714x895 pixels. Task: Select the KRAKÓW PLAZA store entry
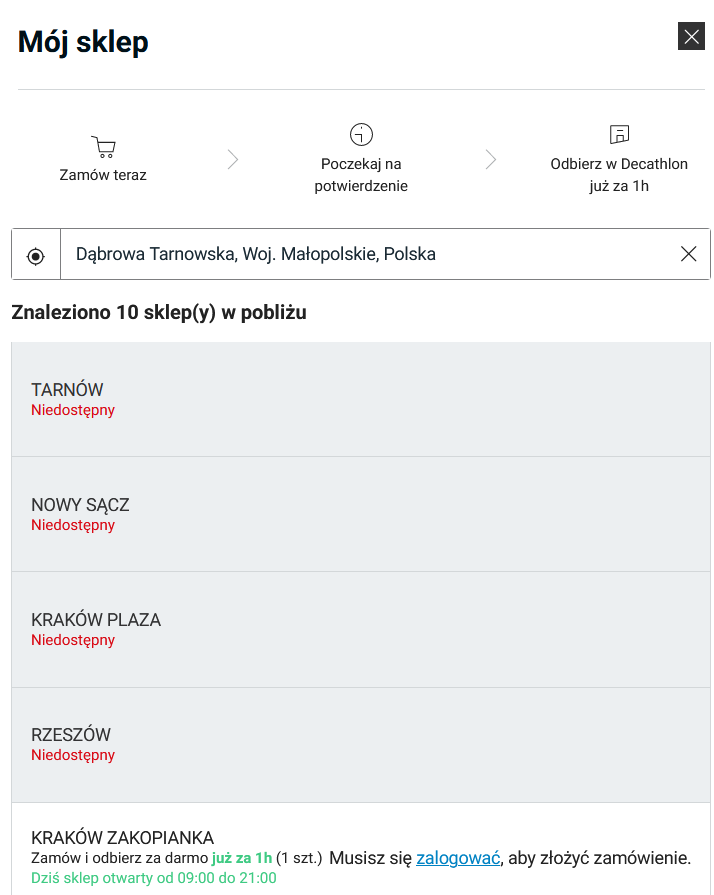click(x=361, y=630)
